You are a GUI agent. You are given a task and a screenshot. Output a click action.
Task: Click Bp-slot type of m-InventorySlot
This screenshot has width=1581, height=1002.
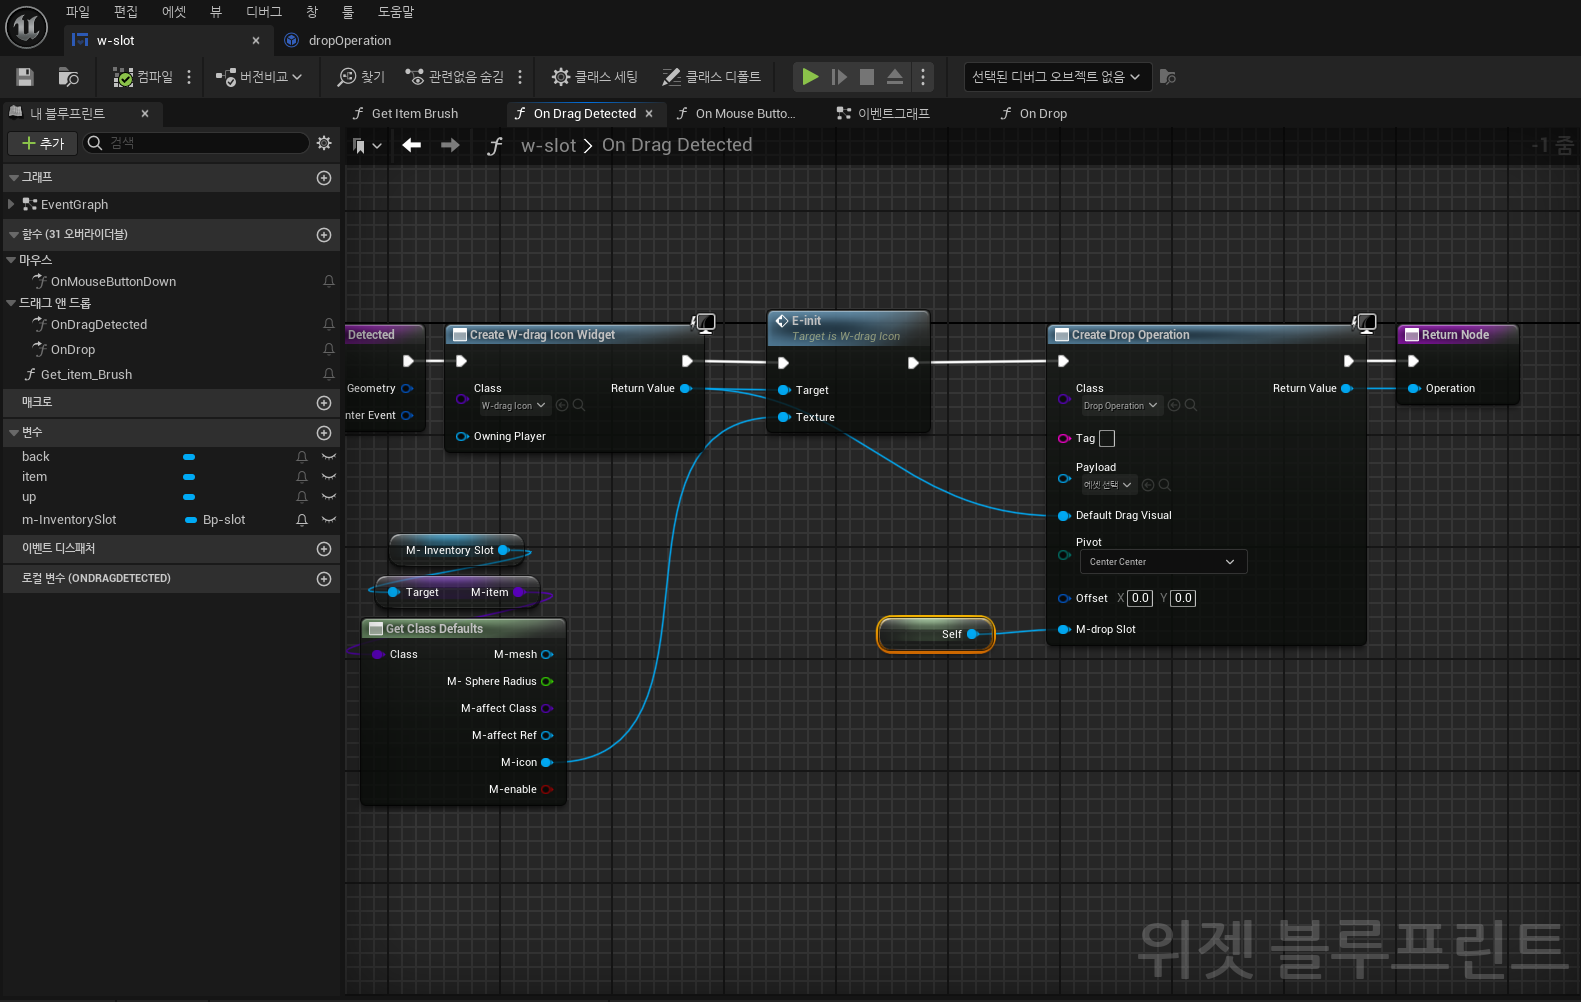(x=215, y=520)
